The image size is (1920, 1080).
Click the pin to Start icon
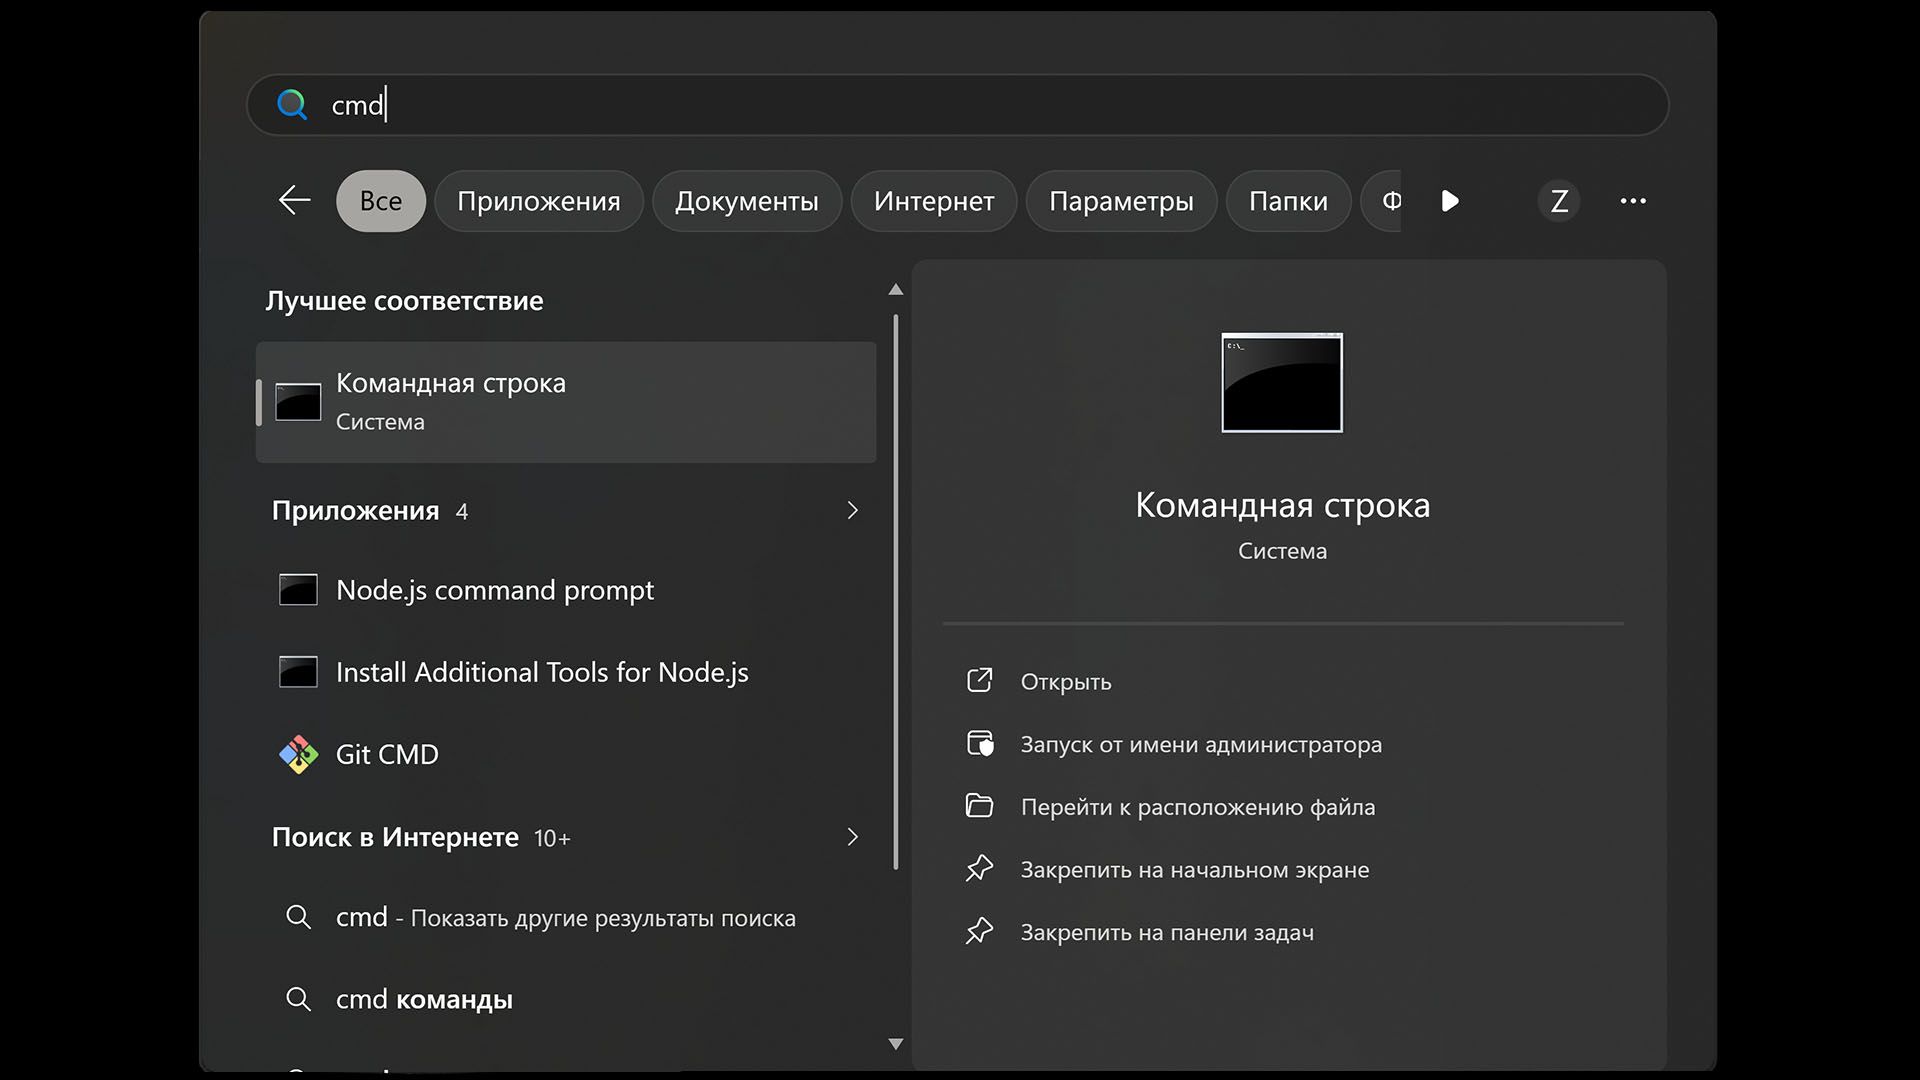tap(980, 869)
